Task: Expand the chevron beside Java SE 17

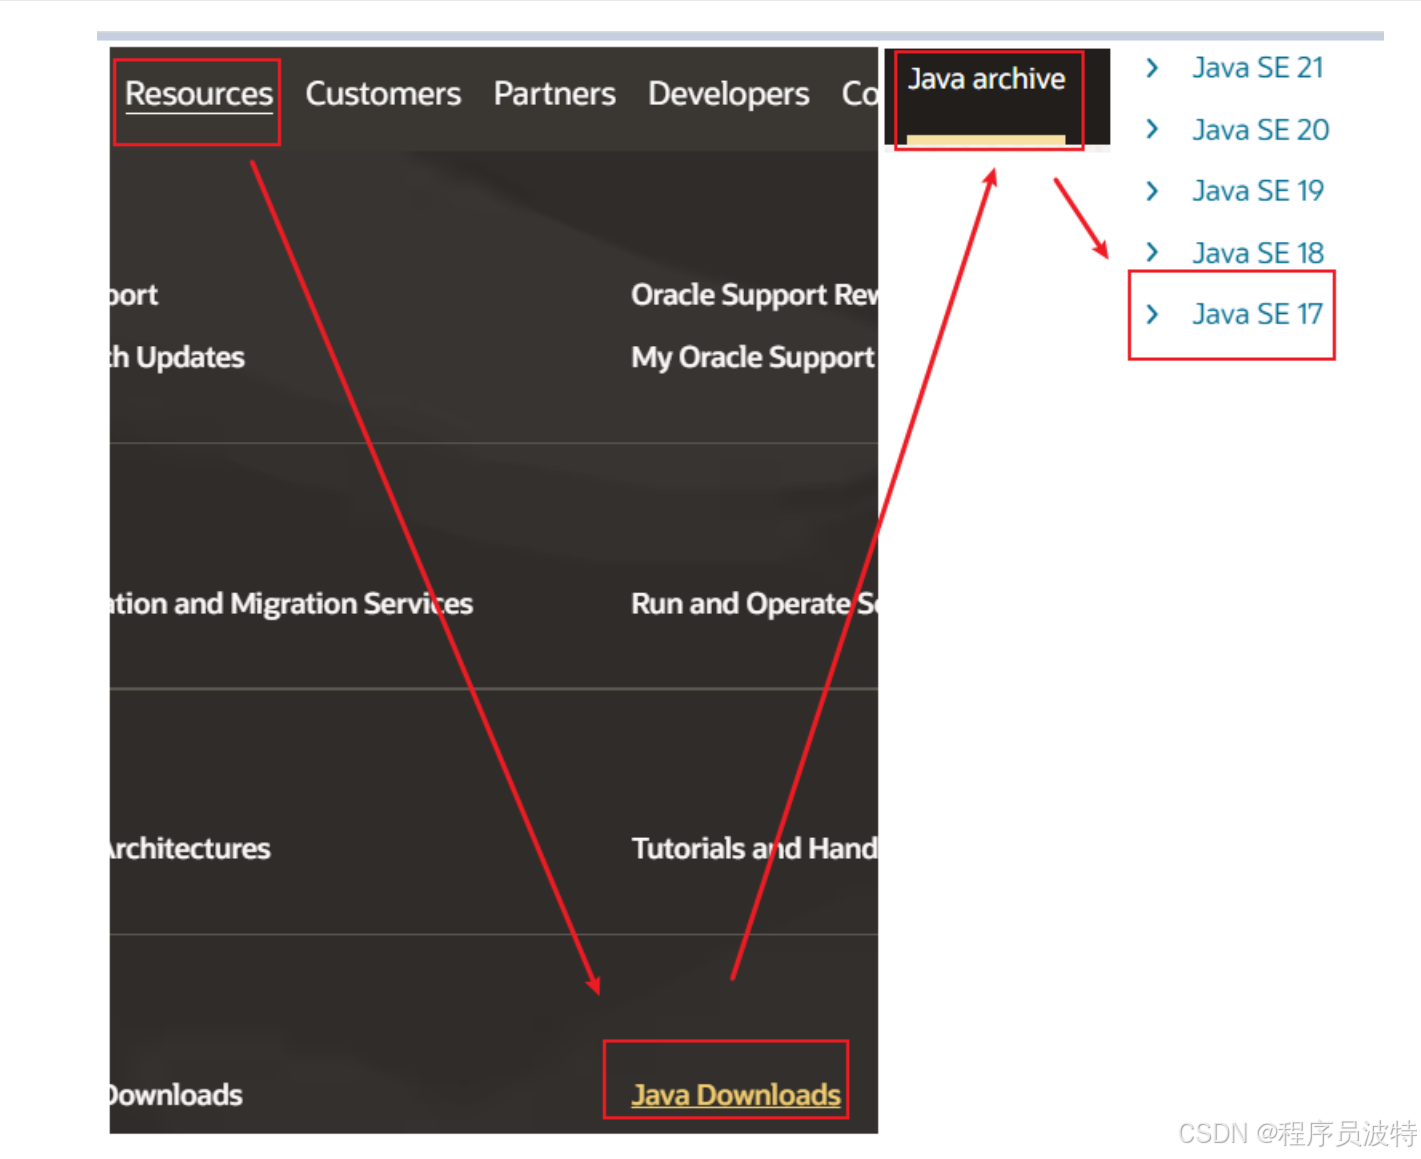Action: pos(1152,314)
